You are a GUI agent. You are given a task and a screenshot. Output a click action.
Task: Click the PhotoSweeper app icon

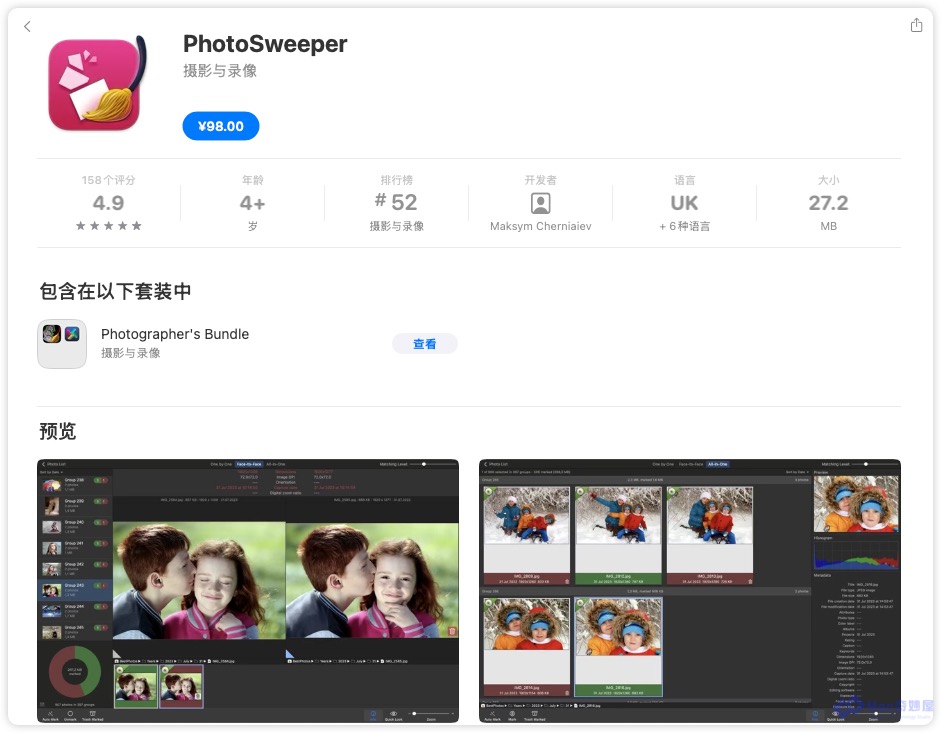coord(97,83)
